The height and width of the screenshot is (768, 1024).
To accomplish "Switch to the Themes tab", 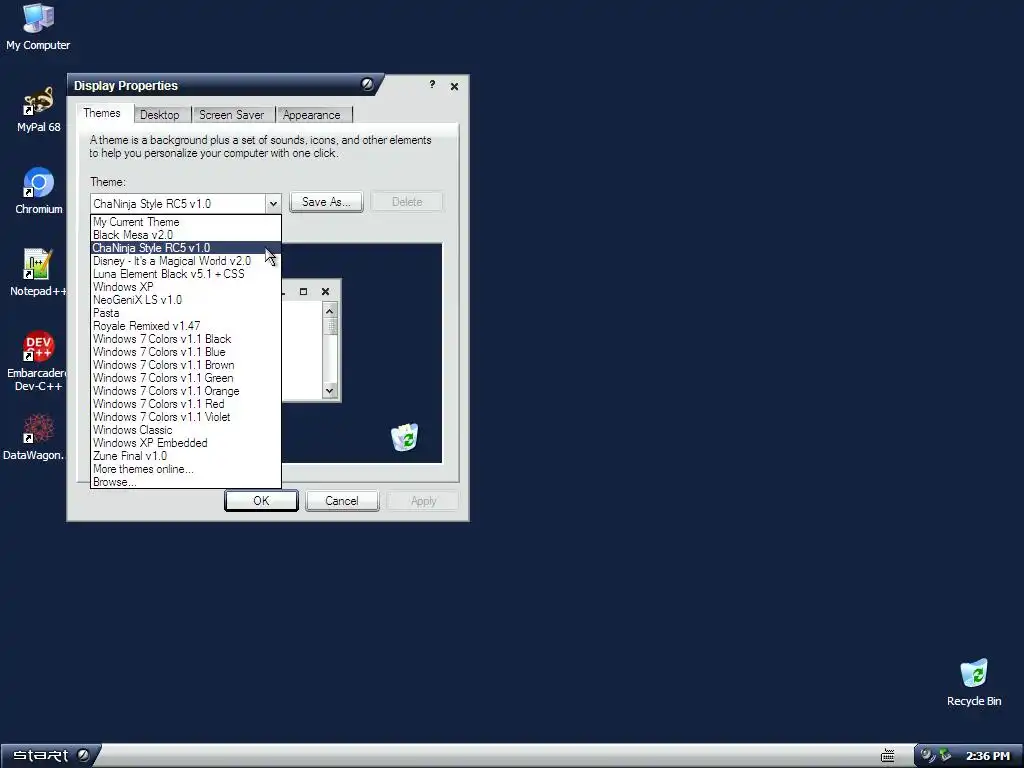I will click(x=102, y=113).
